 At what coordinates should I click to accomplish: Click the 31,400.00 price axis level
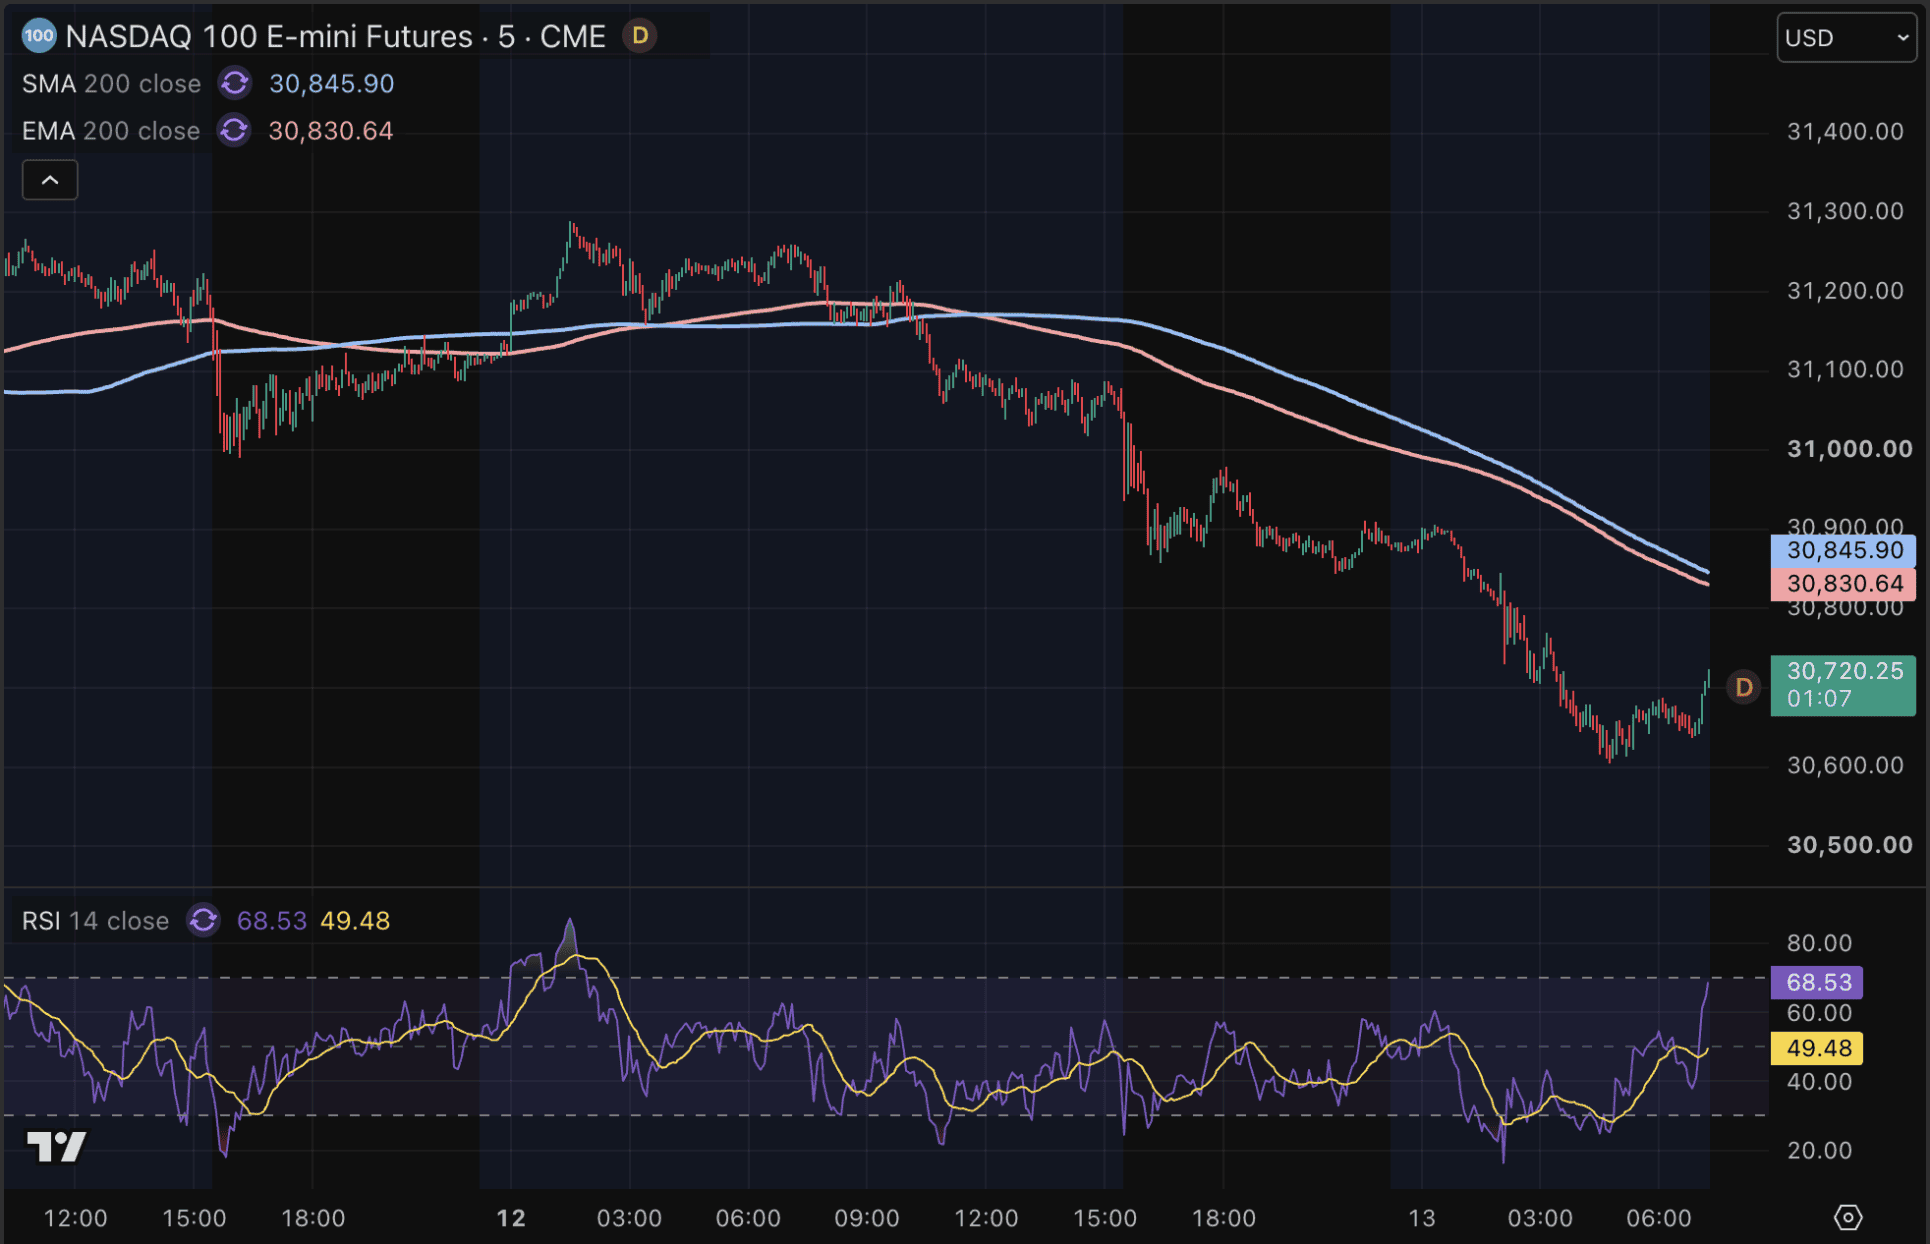[x=1845, y=132]
